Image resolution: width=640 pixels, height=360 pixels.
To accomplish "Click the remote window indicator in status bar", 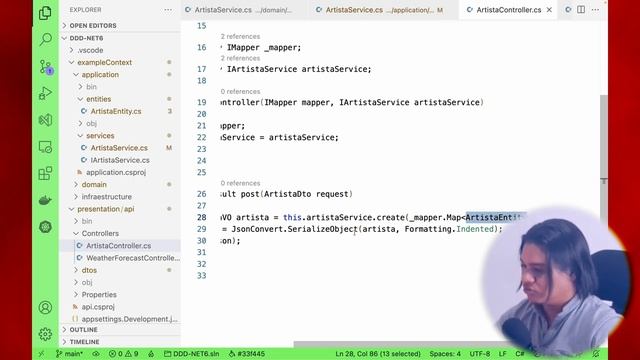I will pyautogui.click(x=41, y=354).
